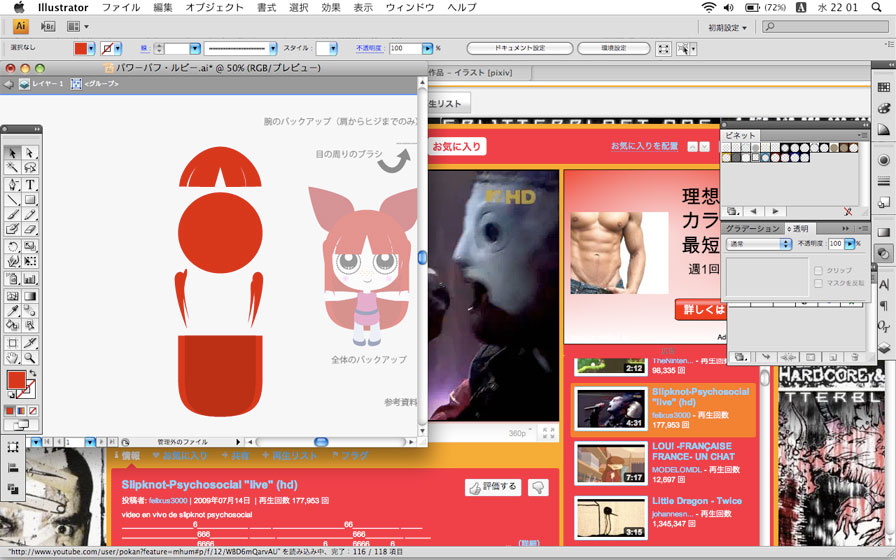Select the Rotate tool
Image resolution: width=896 pixels, height=560 pixels.
click(x=13, y=247)
